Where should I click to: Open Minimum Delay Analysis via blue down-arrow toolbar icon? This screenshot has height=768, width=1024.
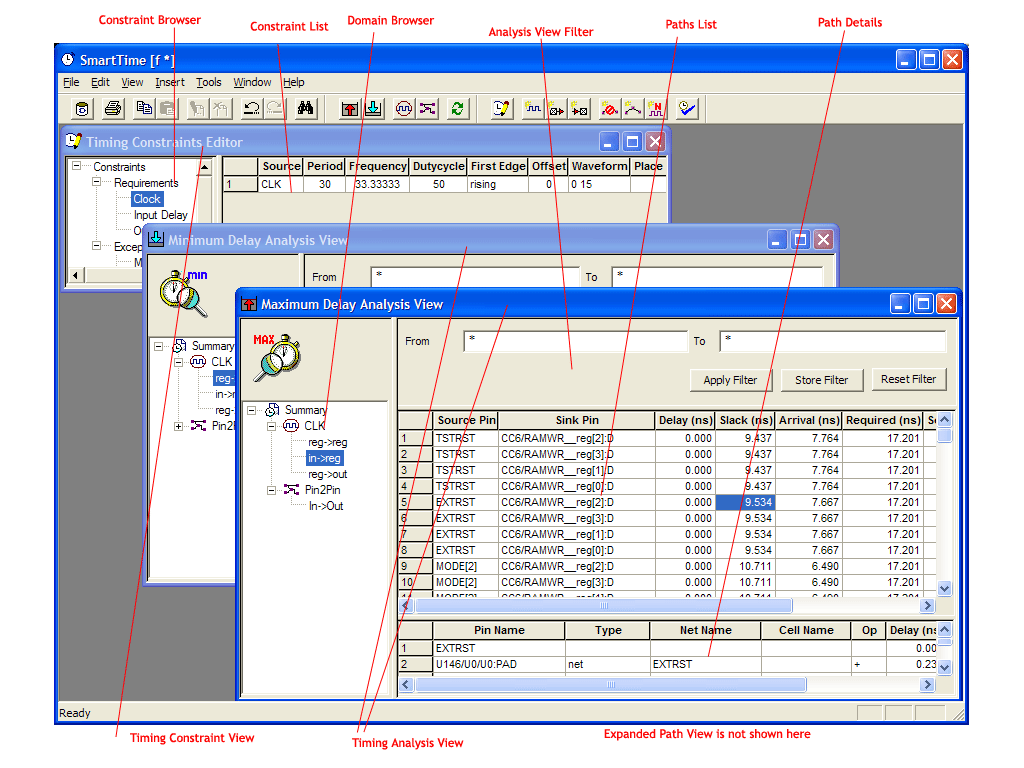[374, 108]
